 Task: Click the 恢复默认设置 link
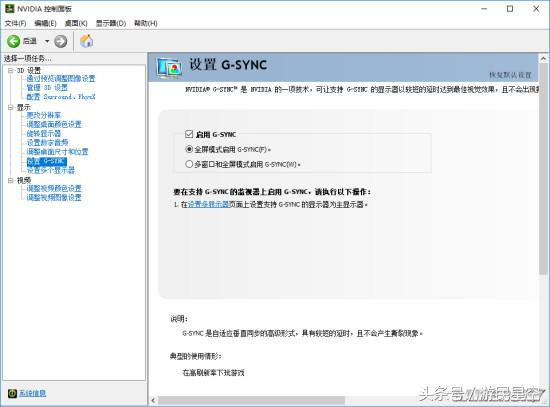click(x=510, y=75)
